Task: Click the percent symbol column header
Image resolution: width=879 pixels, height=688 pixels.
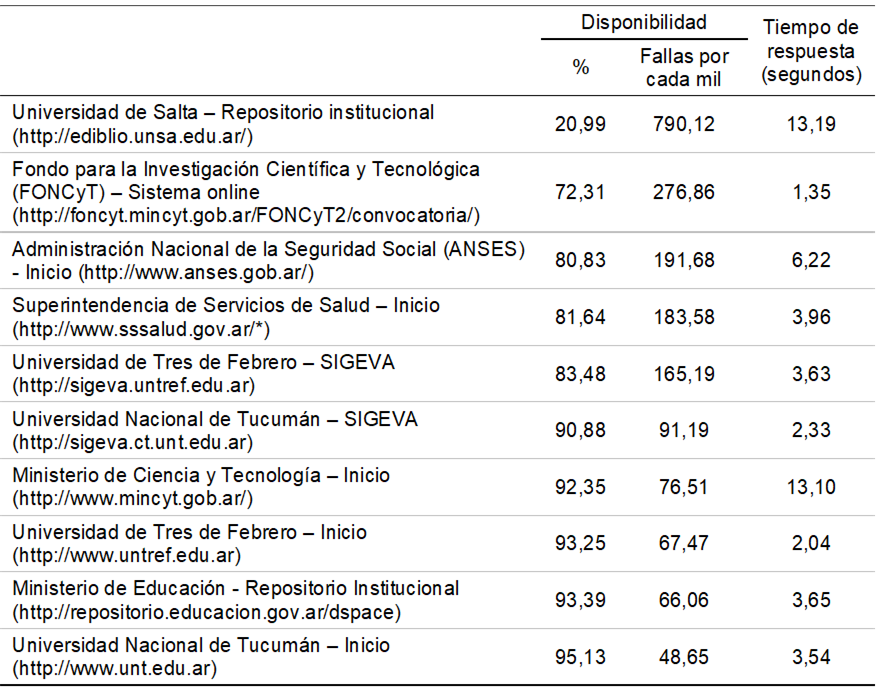Action: 581,68
